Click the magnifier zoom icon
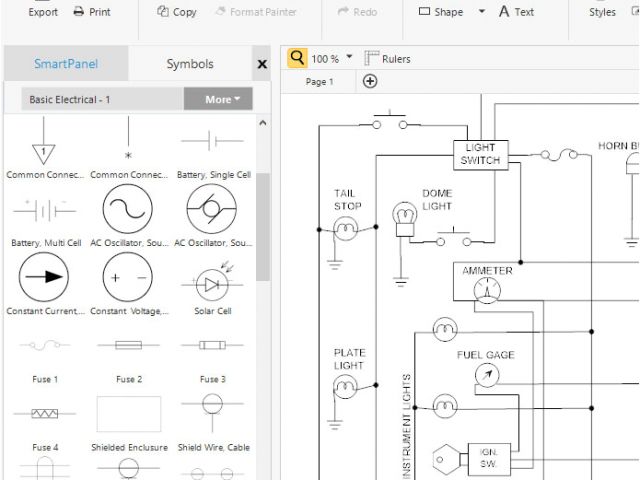The width and height of the screenshot is (640, 480). (x=297, y=58)
